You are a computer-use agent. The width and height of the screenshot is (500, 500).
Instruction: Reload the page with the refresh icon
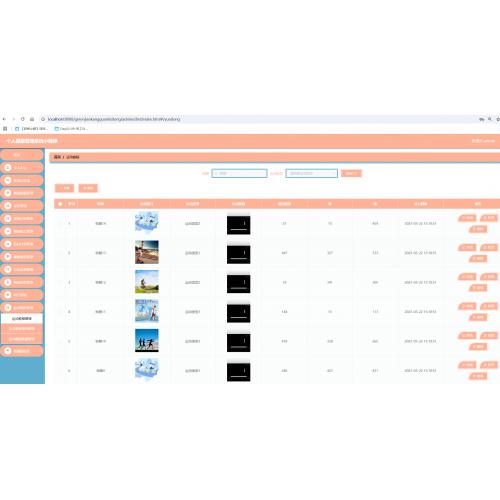coord(22,119)
